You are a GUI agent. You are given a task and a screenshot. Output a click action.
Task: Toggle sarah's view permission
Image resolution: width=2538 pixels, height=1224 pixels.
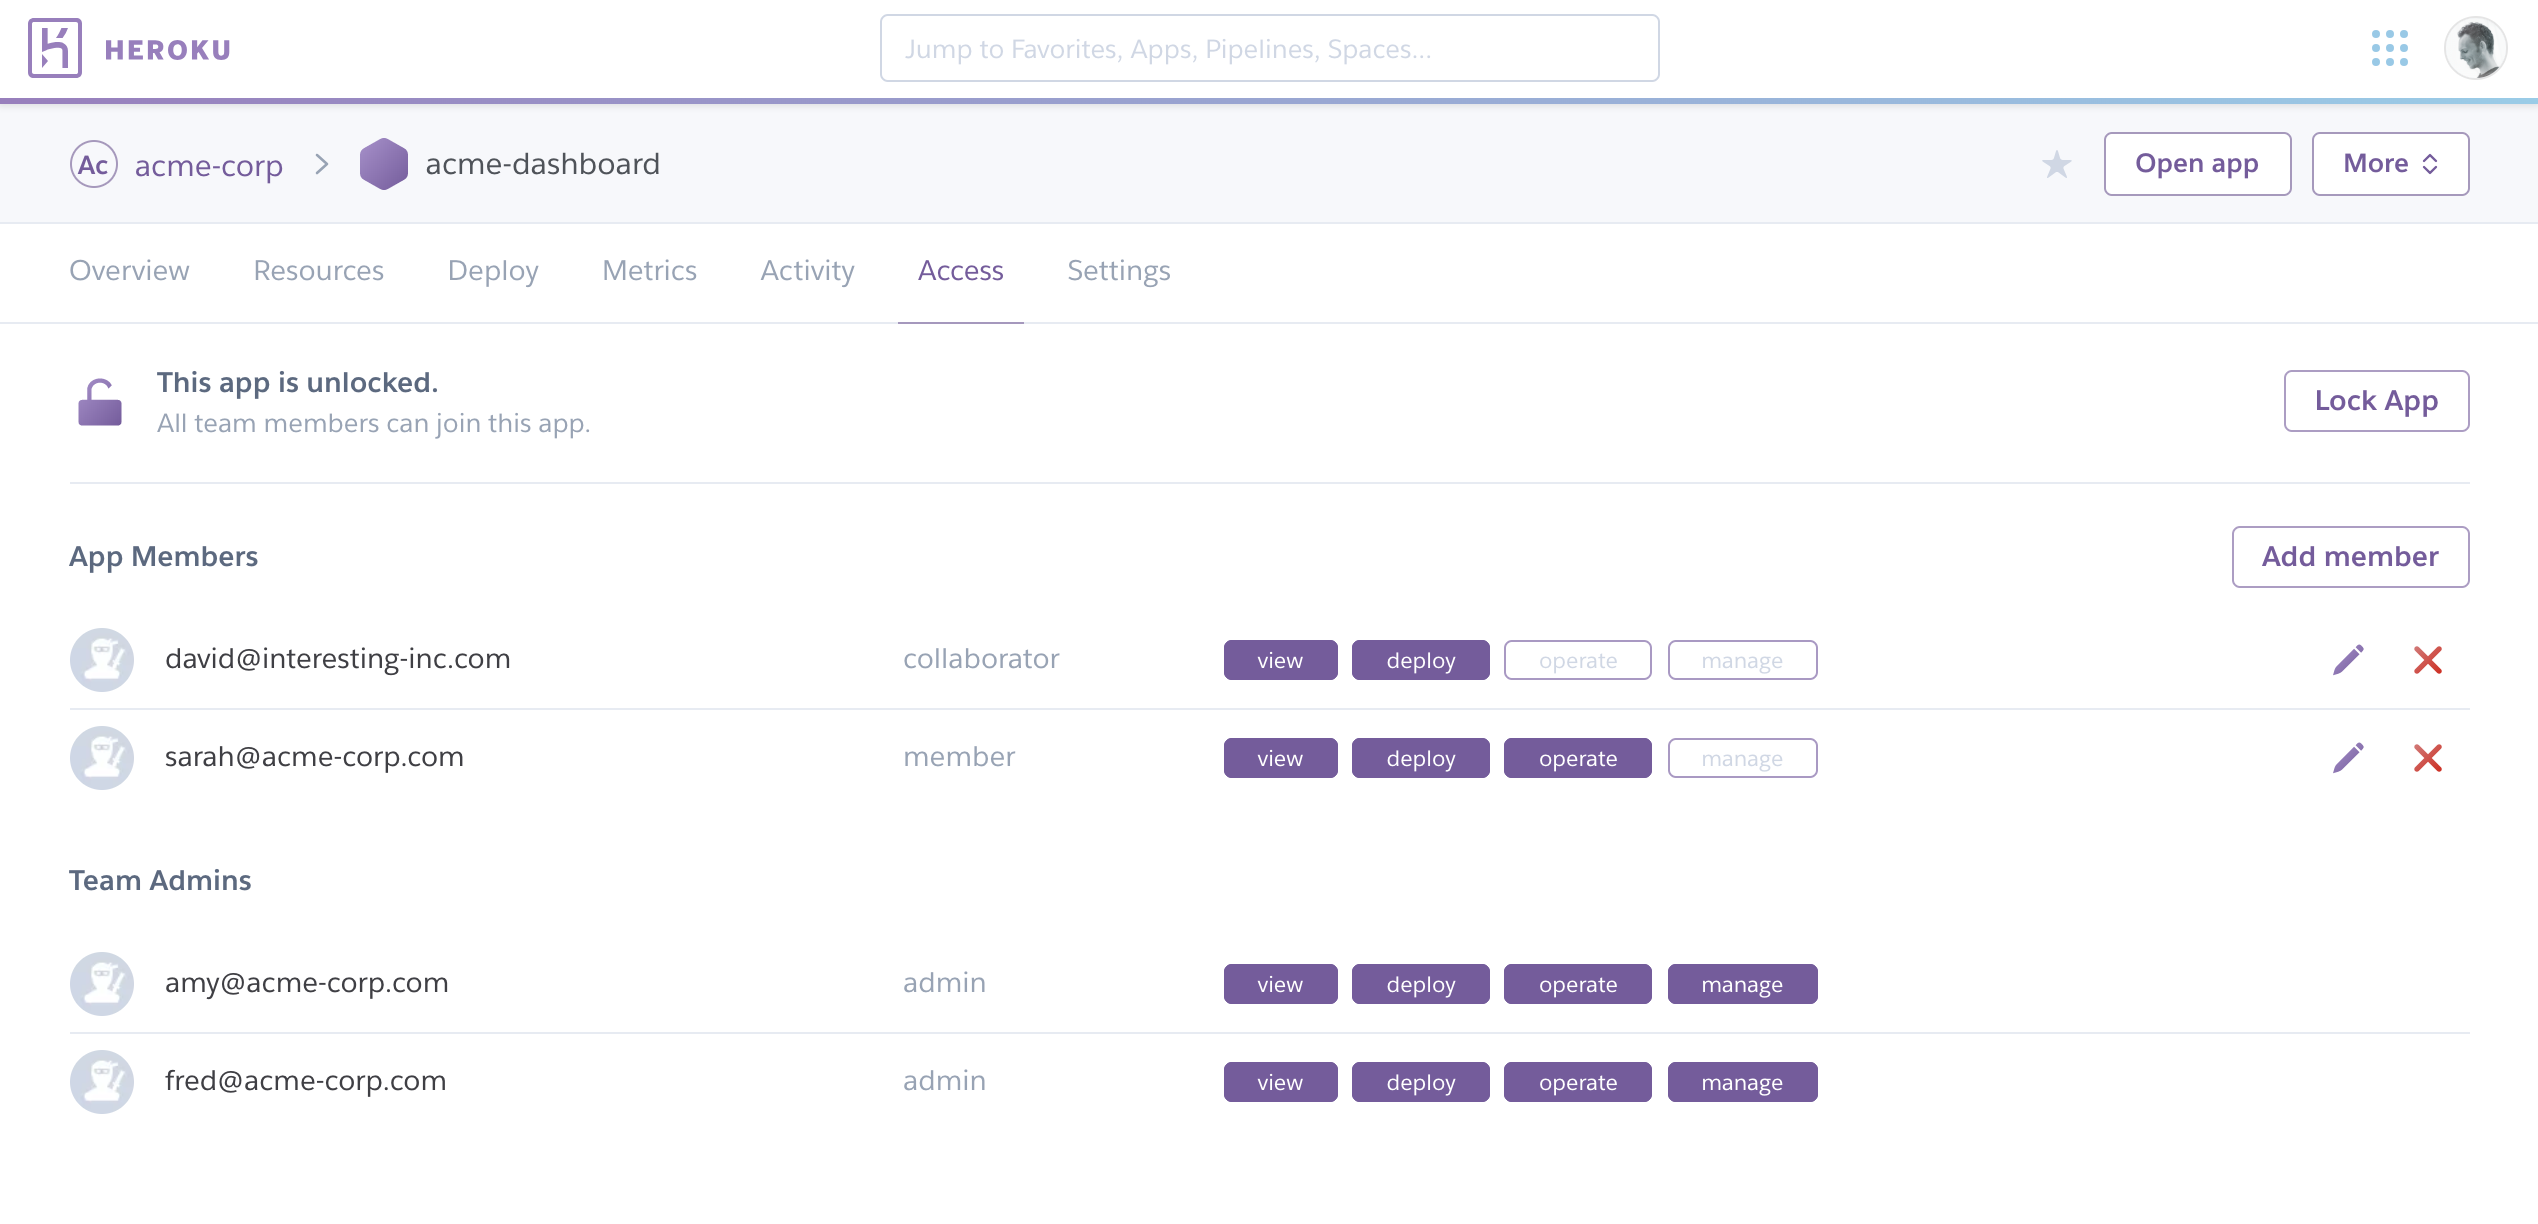click(1280, 758)
